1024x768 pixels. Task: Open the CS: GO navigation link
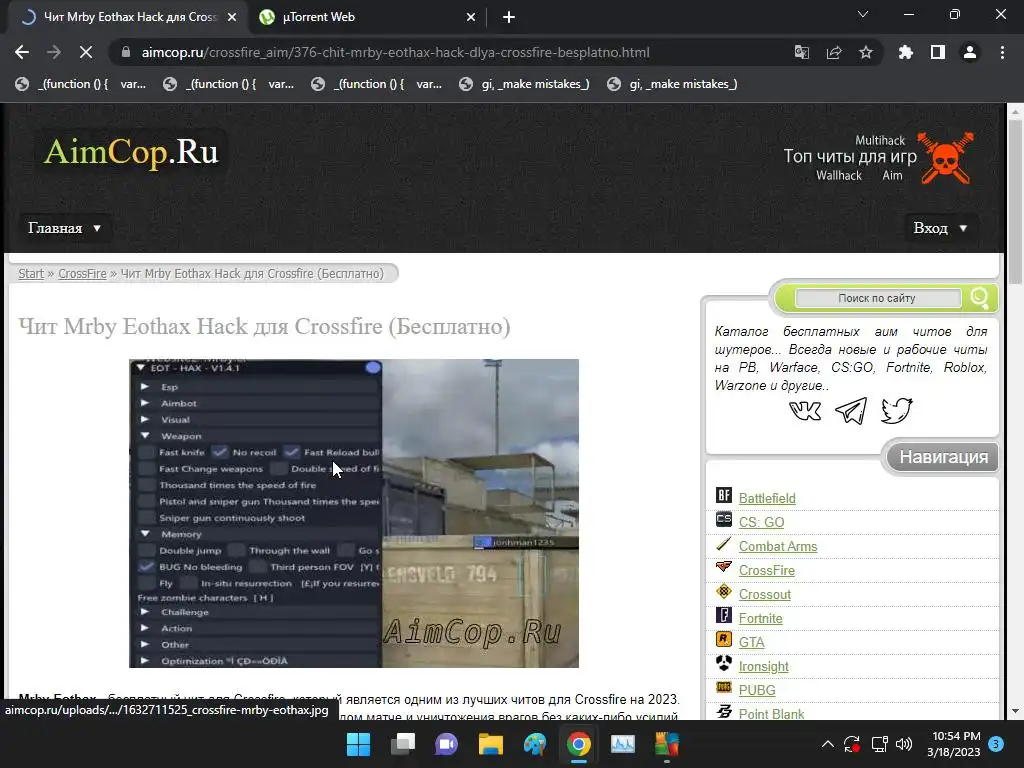[x=761, y=522]
